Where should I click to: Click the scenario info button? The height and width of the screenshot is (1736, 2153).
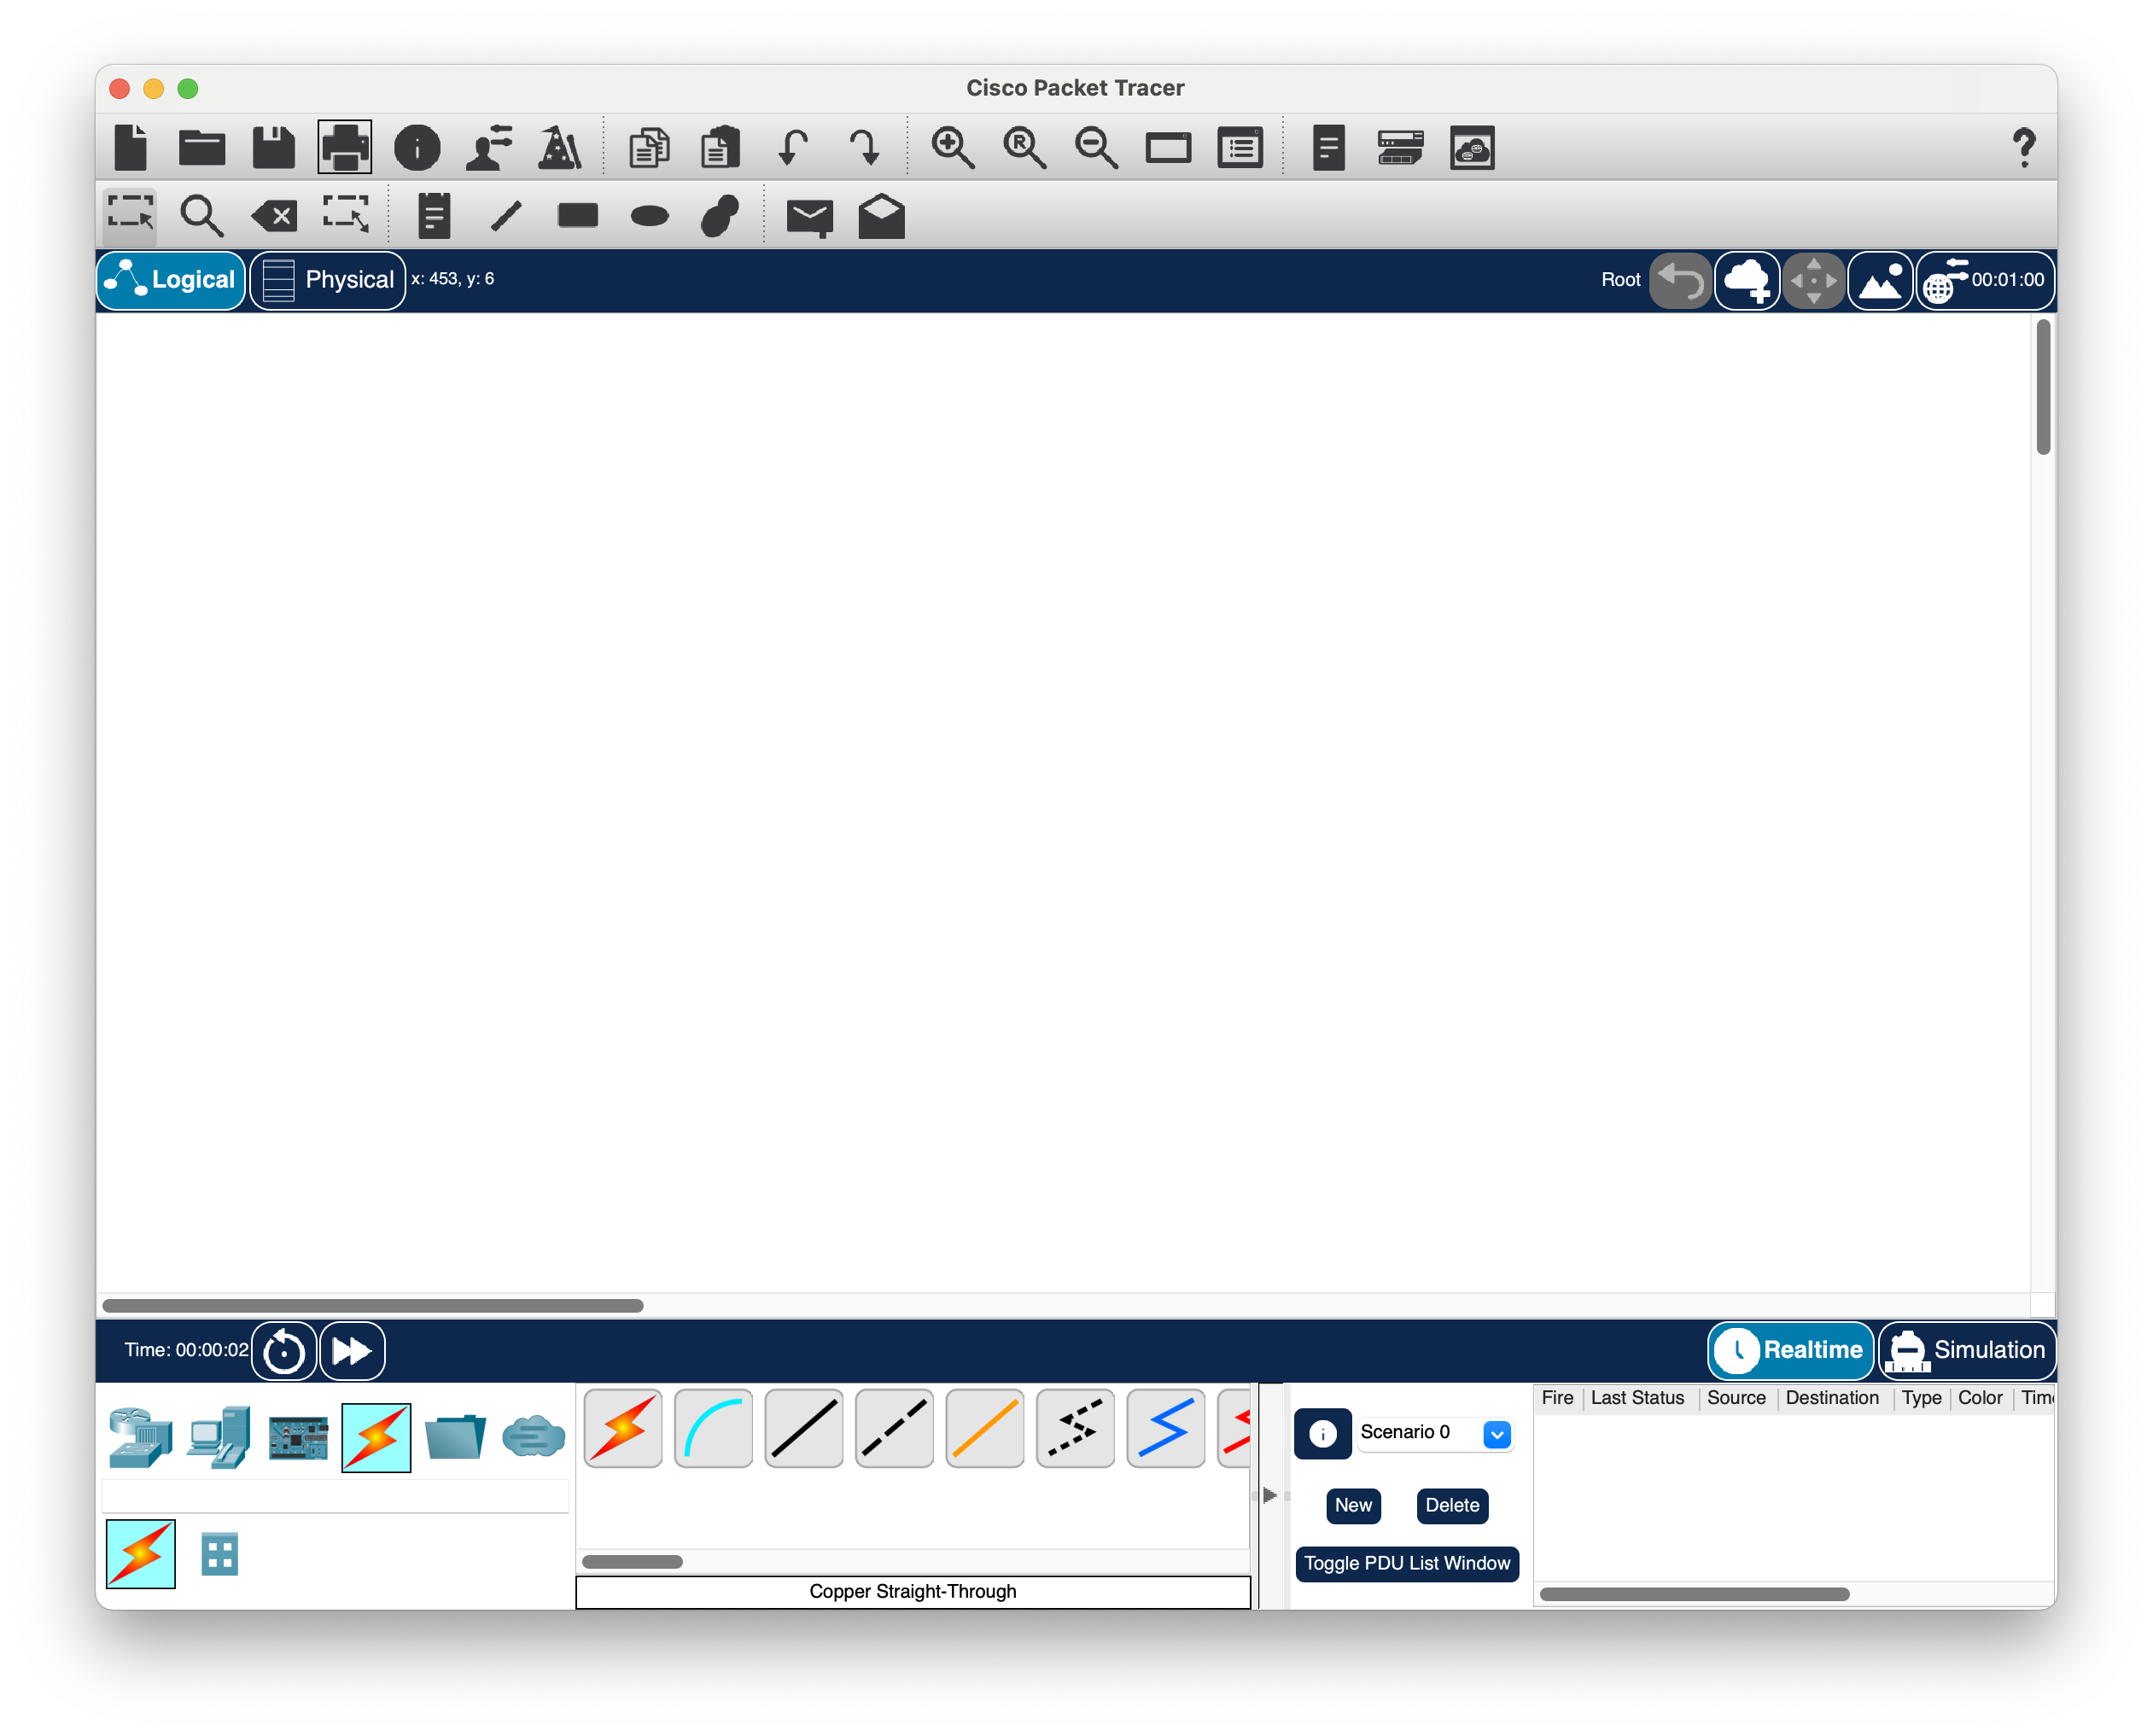click(x=1323, y=1435)
